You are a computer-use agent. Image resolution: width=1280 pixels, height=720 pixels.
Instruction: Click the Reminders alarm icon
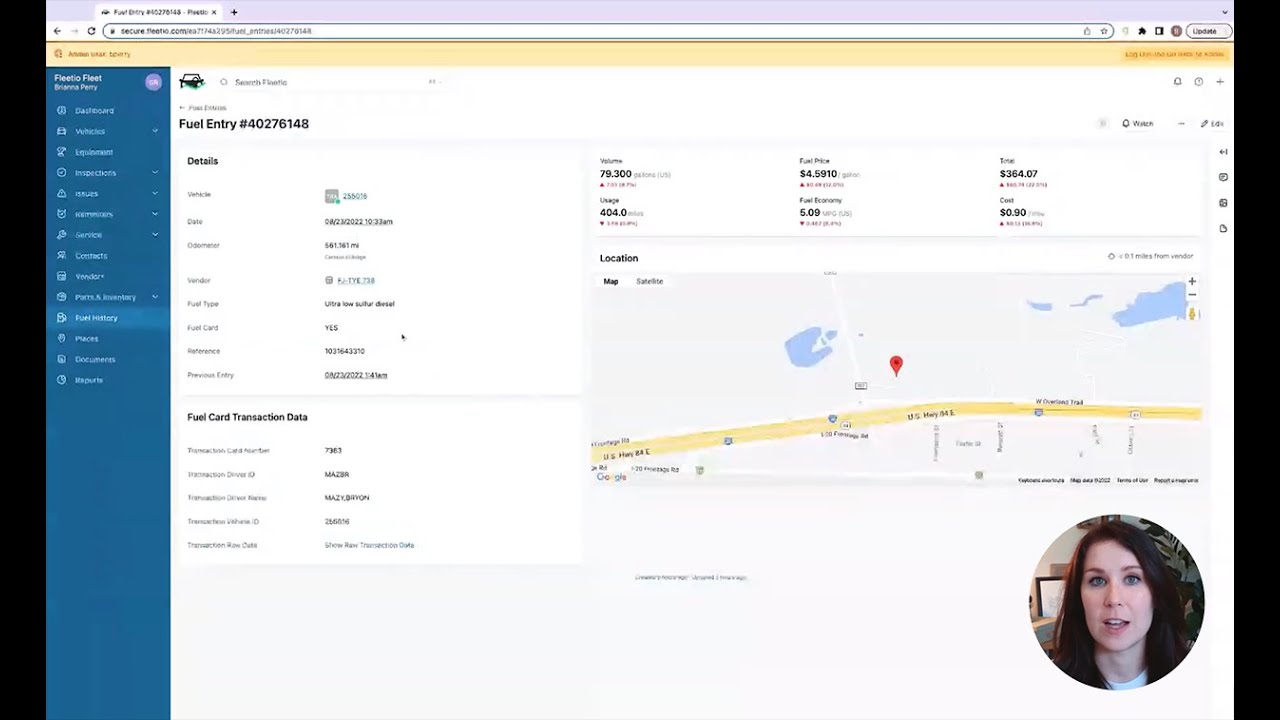point(62,214)
